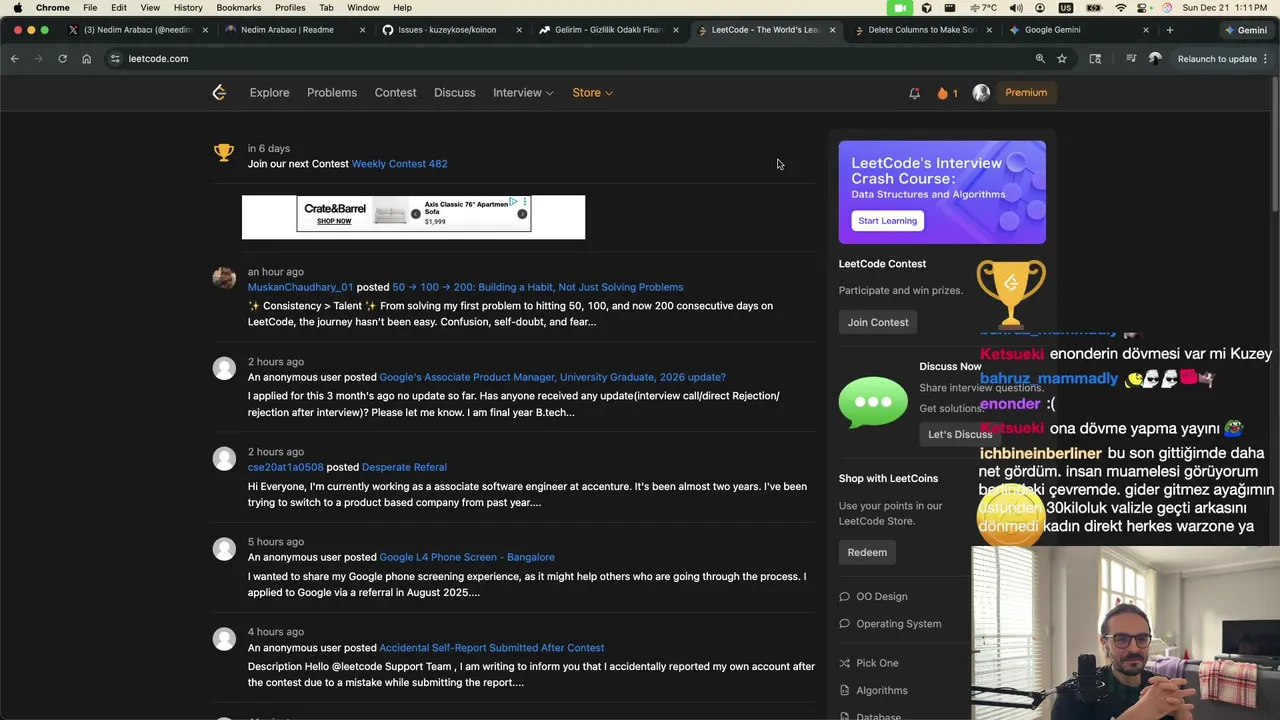Screen dimensions: 1280x720
Task: Click the green speech bubble Discuss icon
Action: click(x=873, y=401)
